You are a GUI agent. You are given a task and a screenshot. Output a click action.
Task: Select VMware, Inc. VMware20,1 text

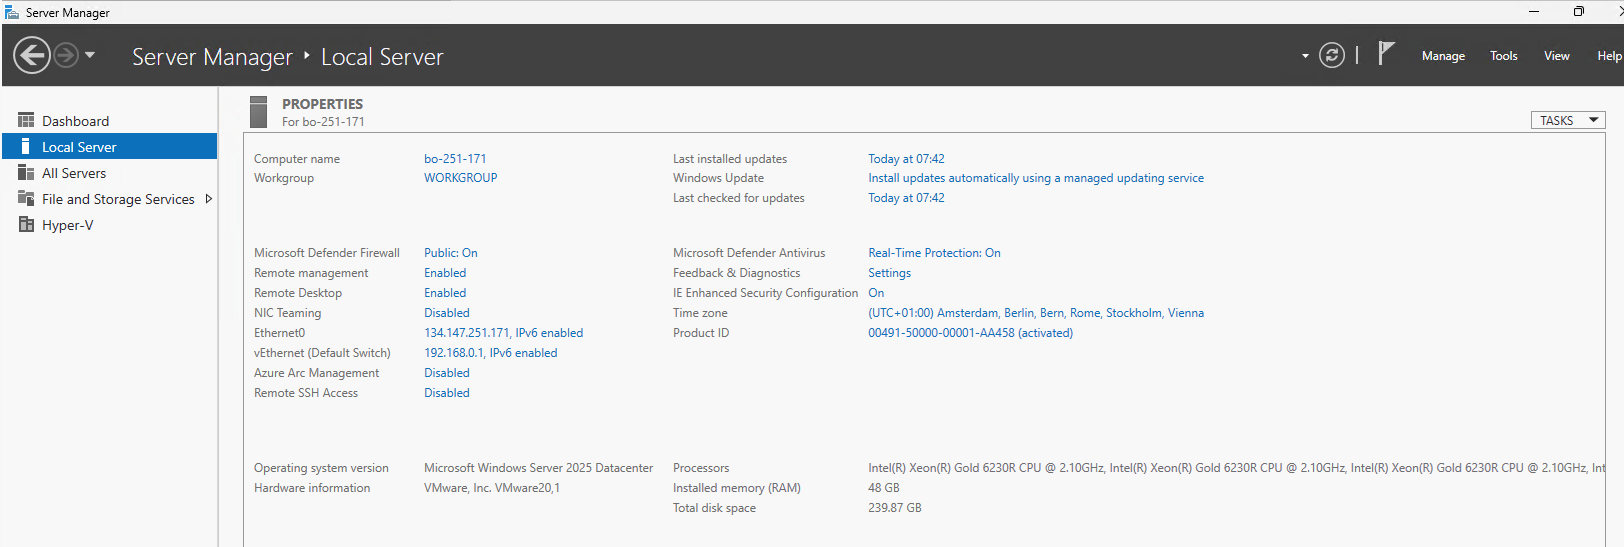[x=492, y=488]
